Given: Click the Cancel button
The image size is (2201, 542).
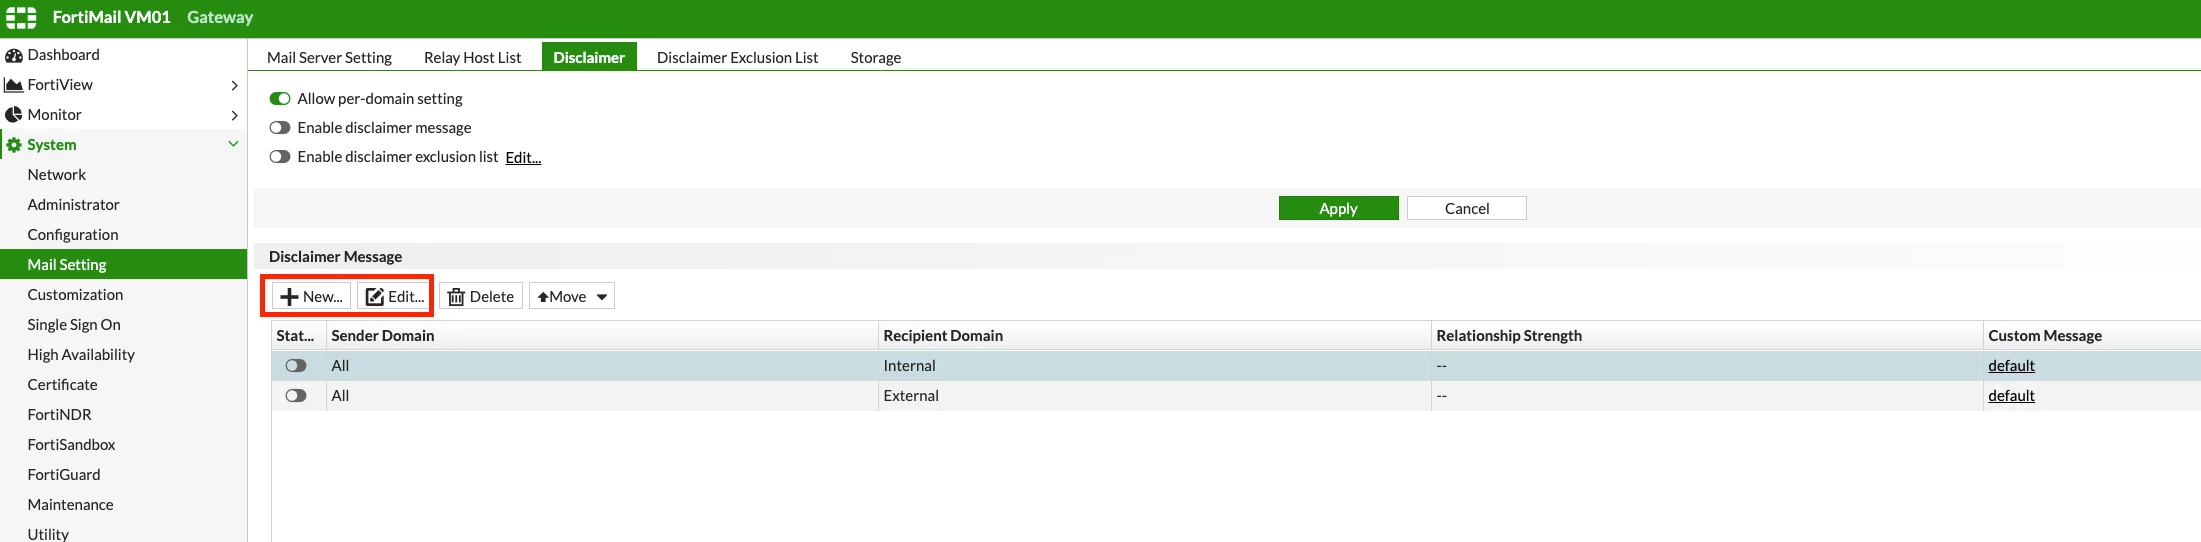Looking at the screenshot, I should click(1467, 208).
